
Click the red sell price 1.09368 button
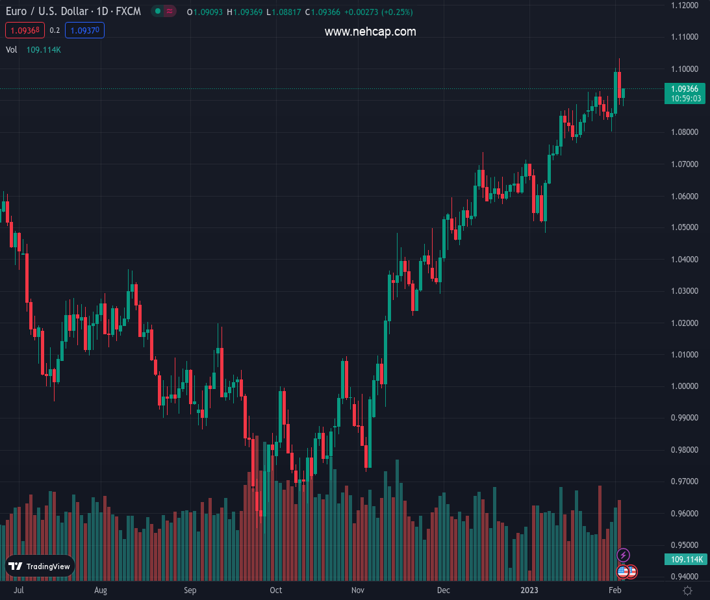coord(24,31)
